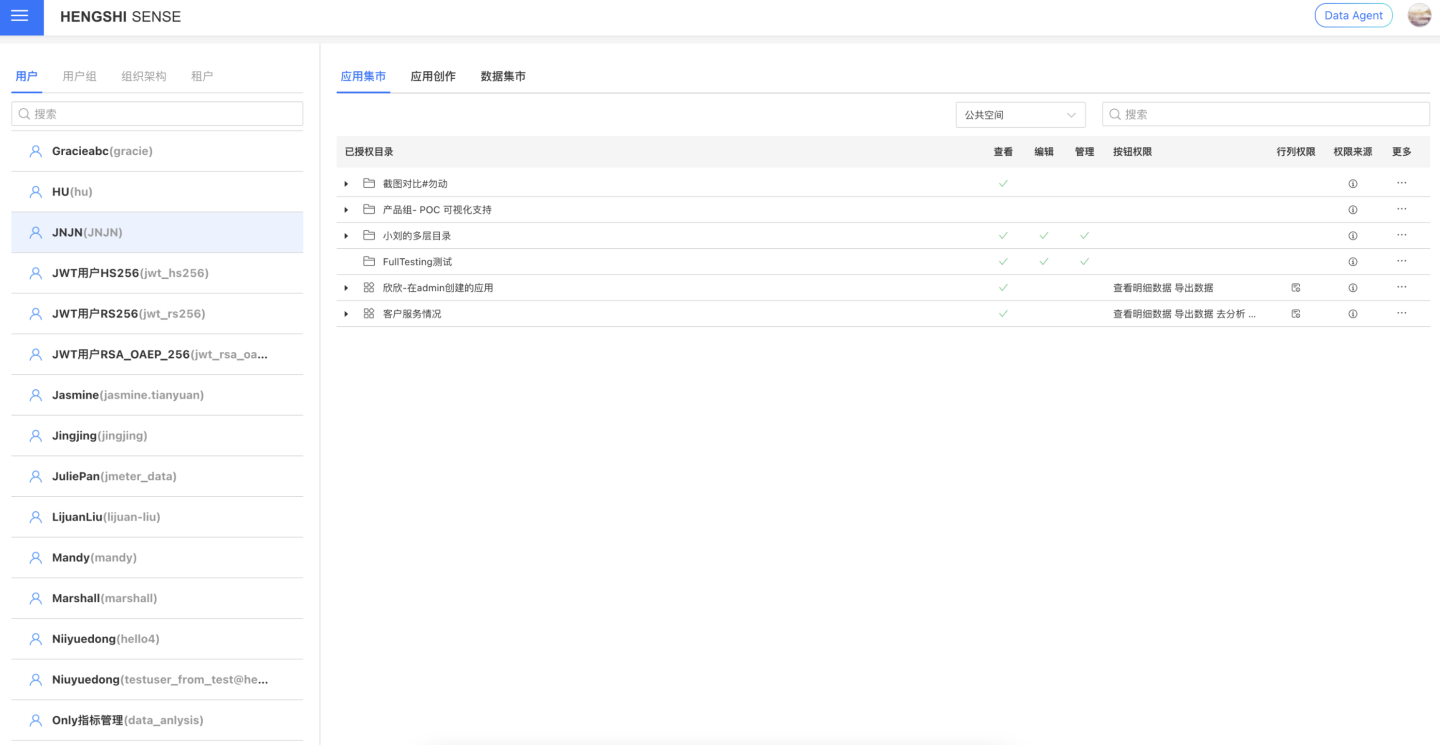This screenshot has height=745, width=1440.
Task: Select user HU(hu)
Action: point(157,192)
